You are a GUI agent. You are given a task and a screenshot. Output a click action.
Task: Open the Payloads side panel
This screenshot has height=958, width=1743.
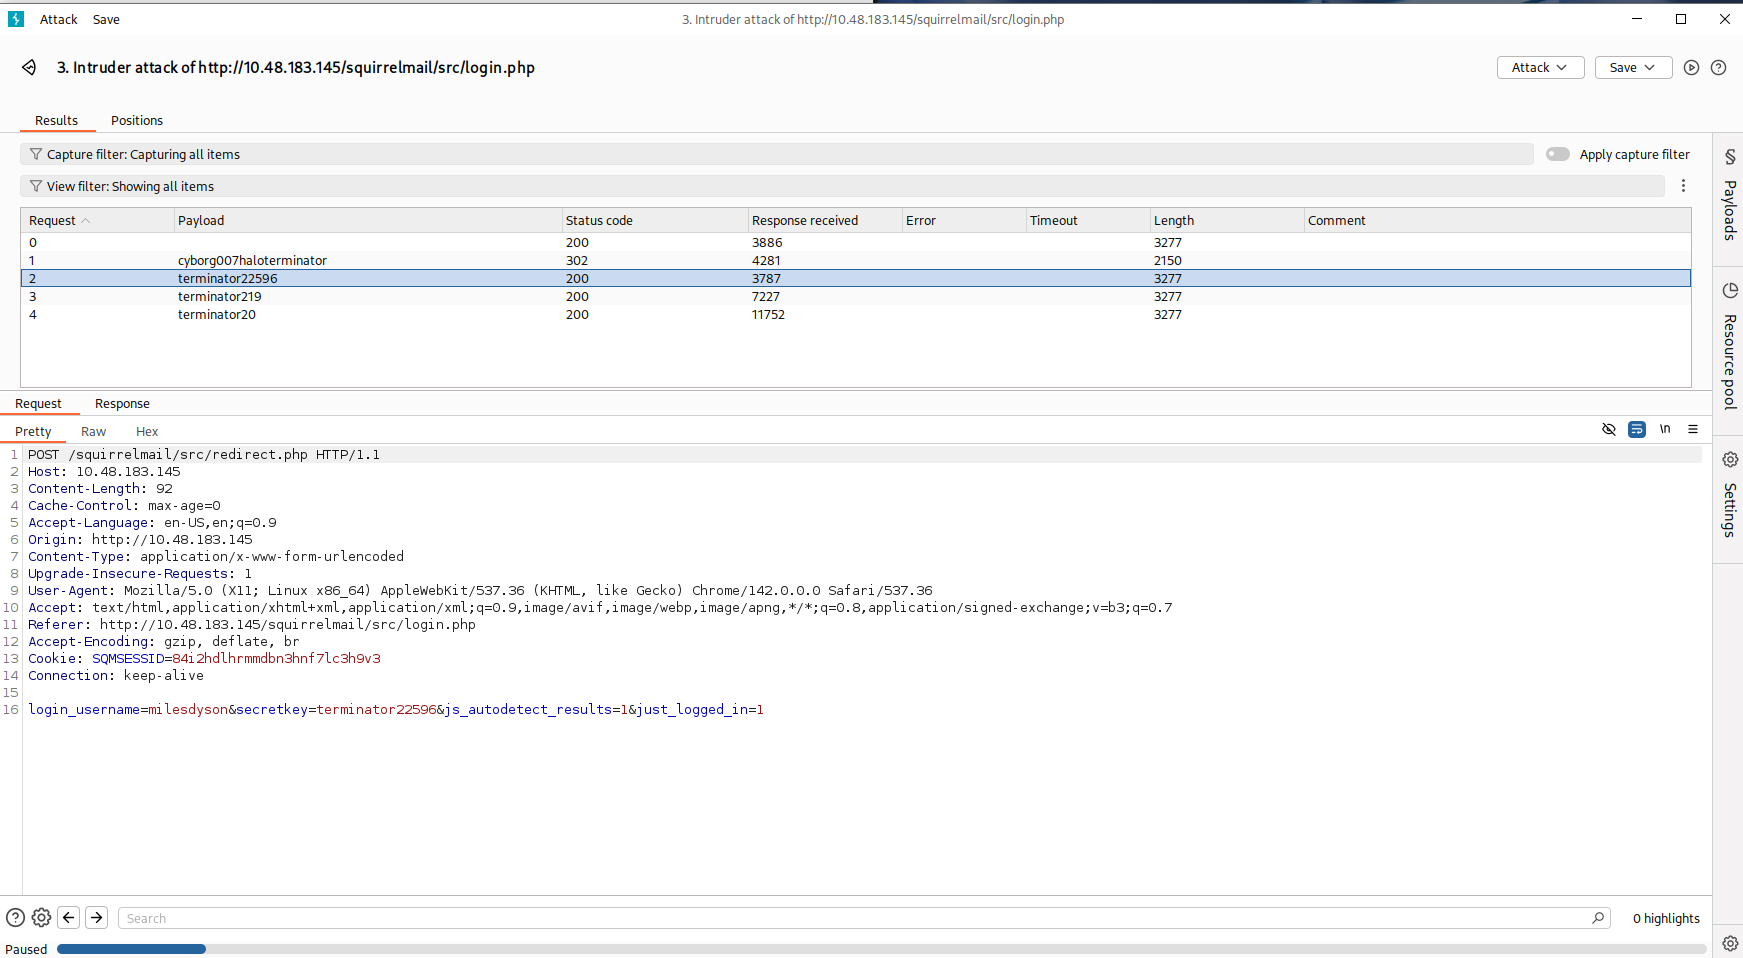point(1729,196)
